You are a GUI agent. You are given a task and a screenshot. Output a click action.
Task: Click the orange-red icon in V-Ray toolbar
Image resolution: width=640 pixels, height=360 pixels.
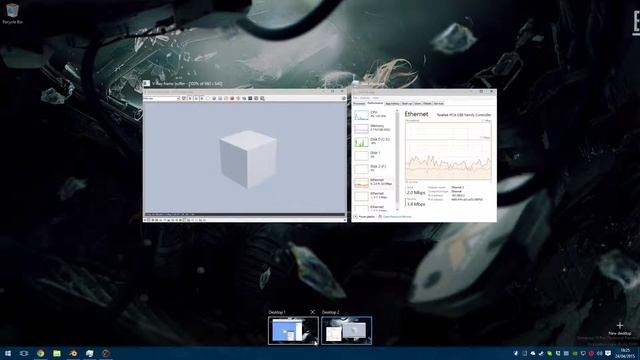[x=232, y=98]
